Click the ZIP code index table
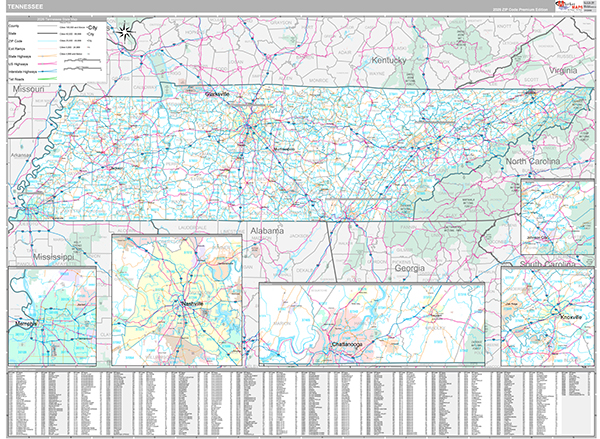This screenshot has width=600, height=439. [x=300, y=403]
